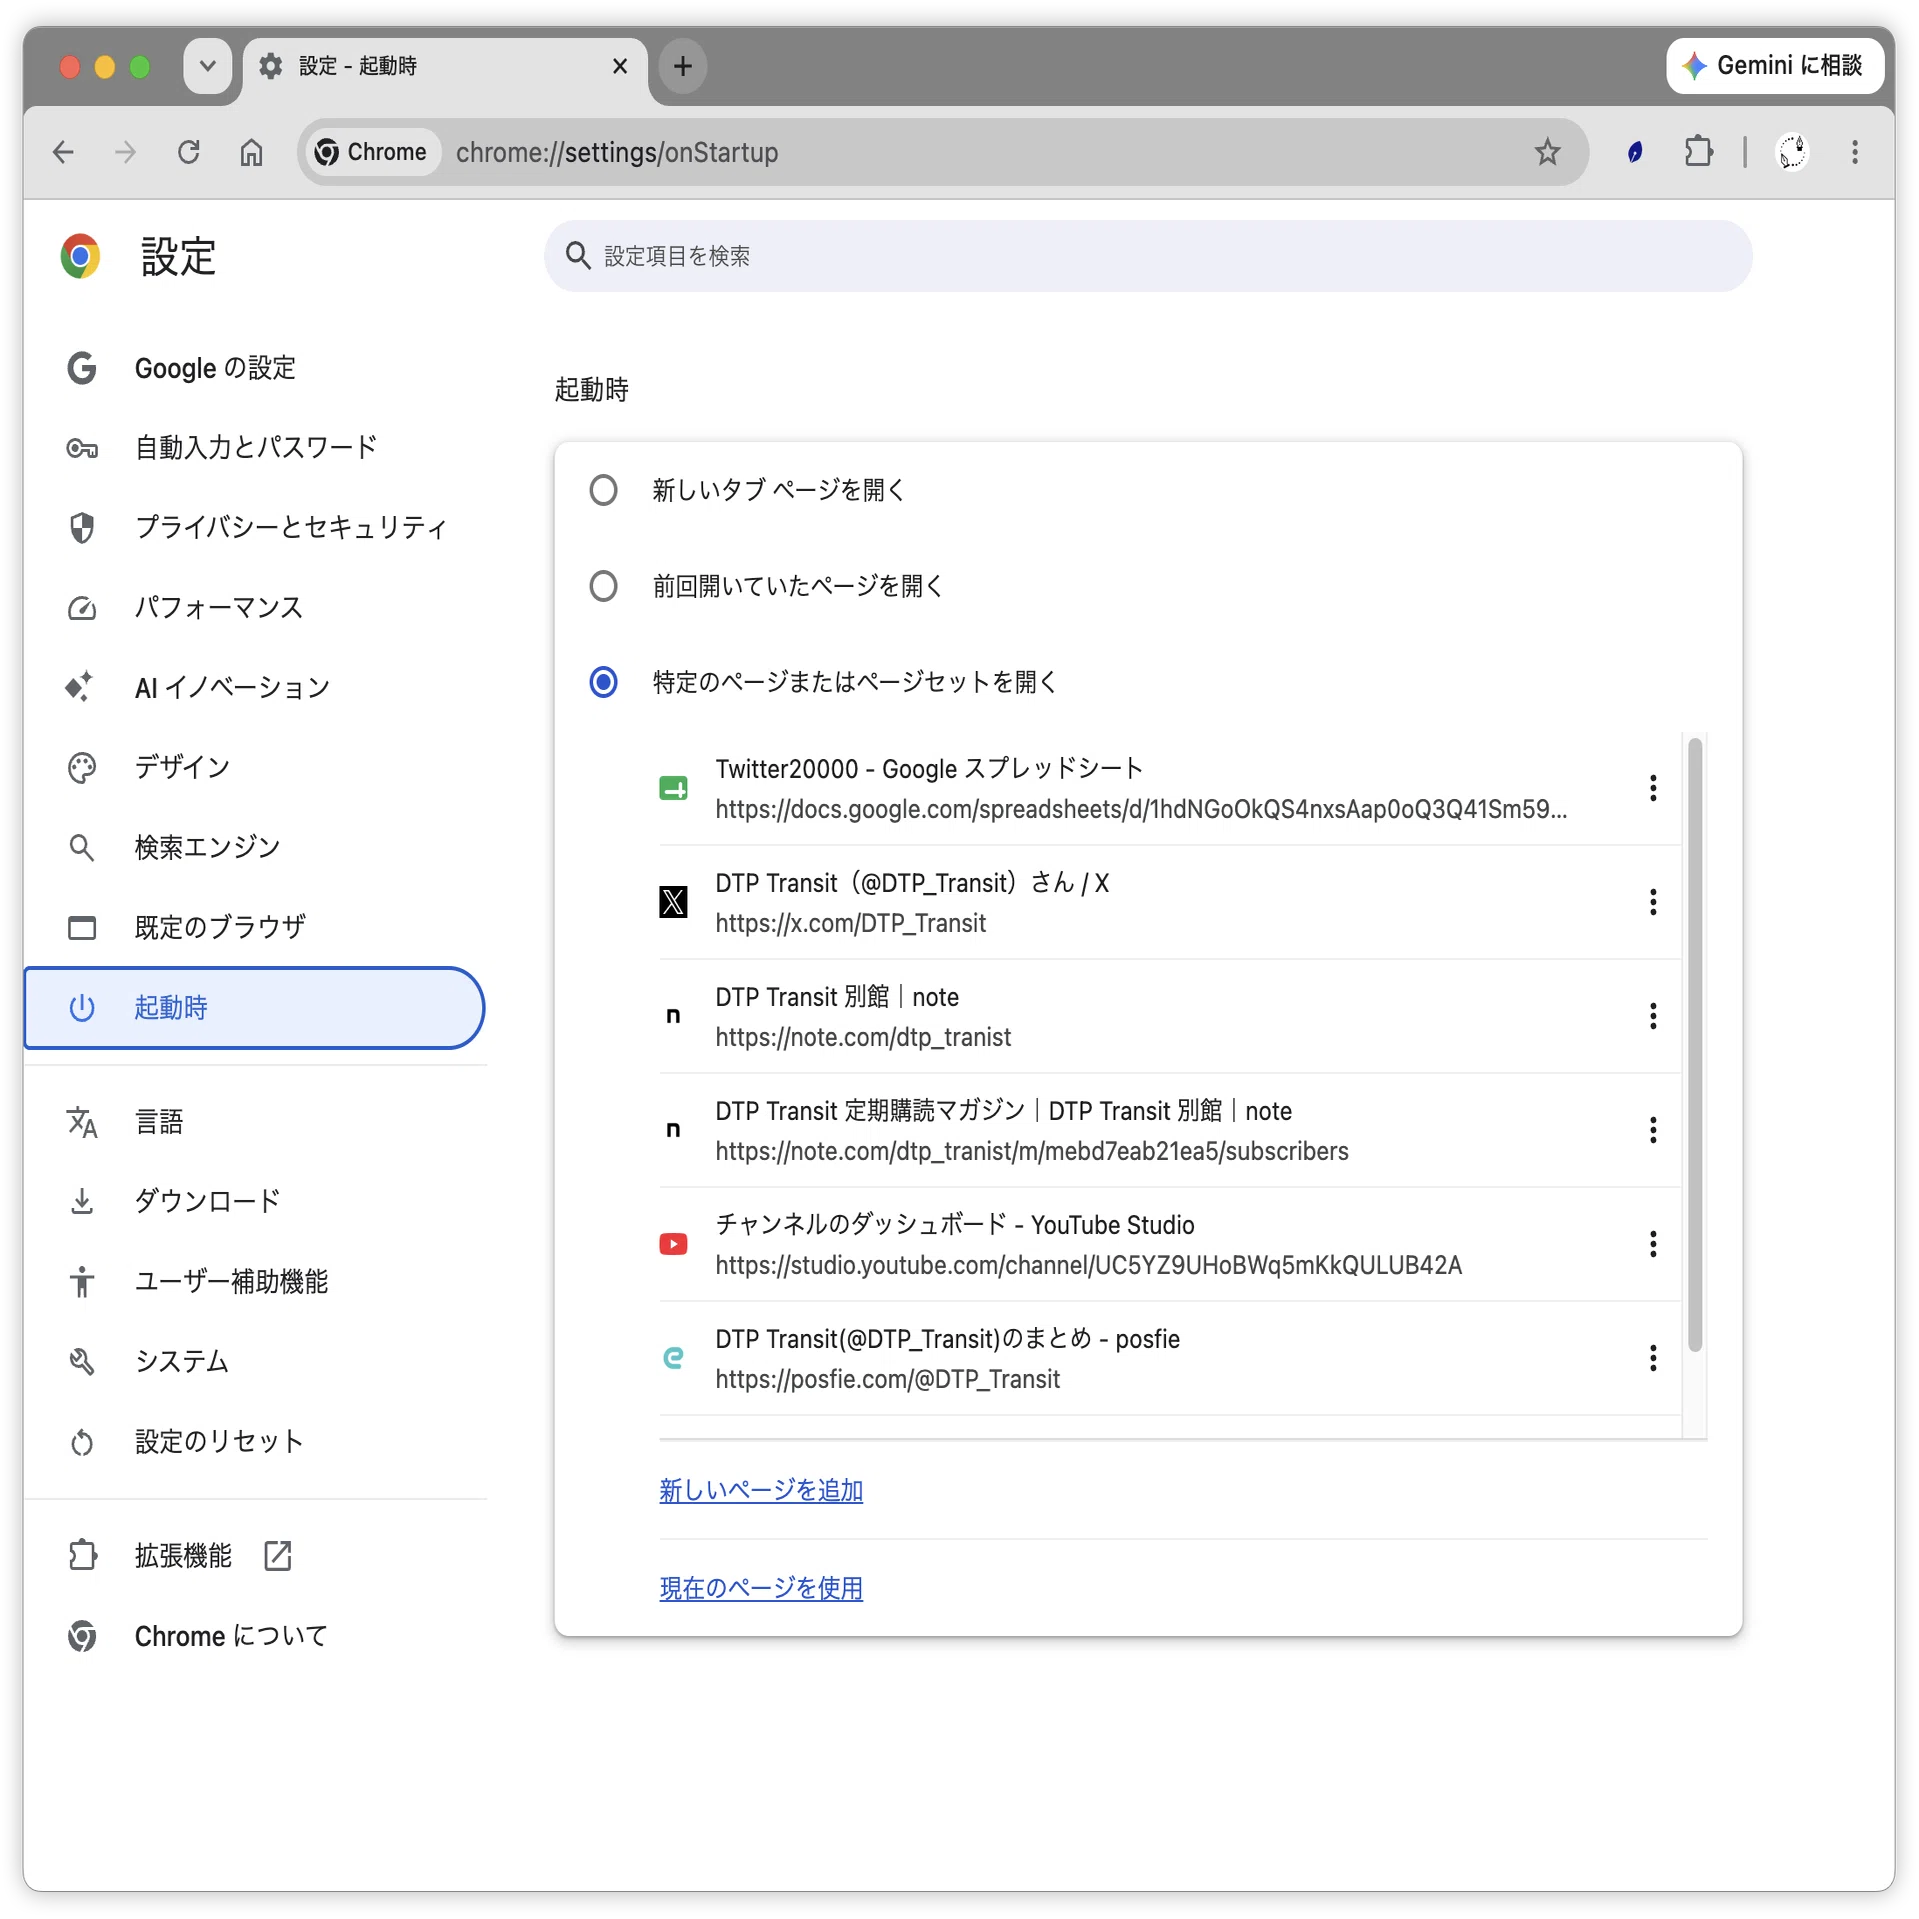Click the YouTube Studio favicon
This screenshot has height=1919, width=1919.
673,1244
